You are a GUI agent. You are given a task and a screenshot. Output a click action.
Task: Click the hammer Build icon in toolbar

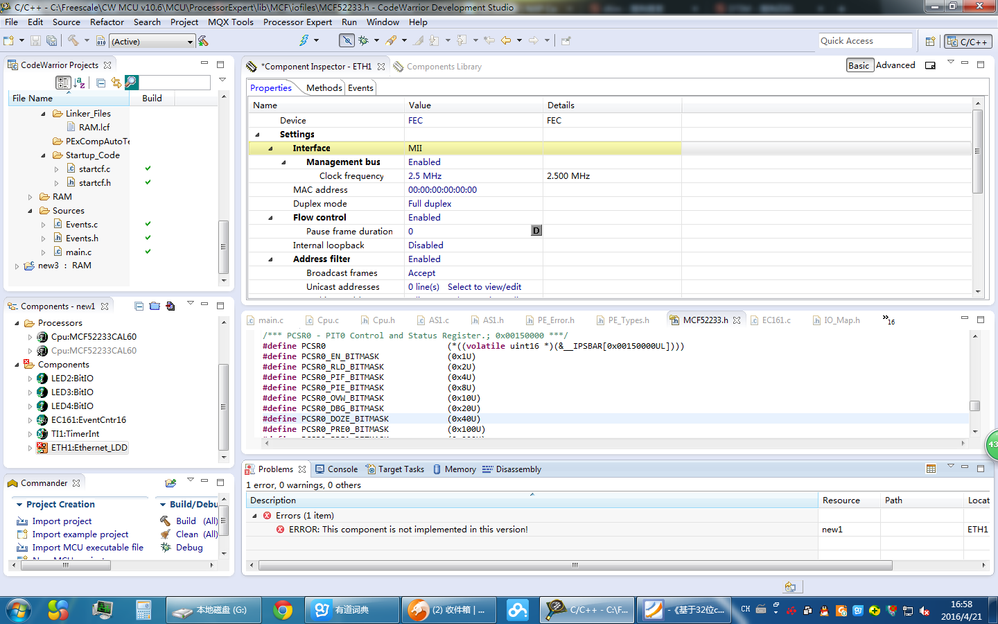pos(73,41)
